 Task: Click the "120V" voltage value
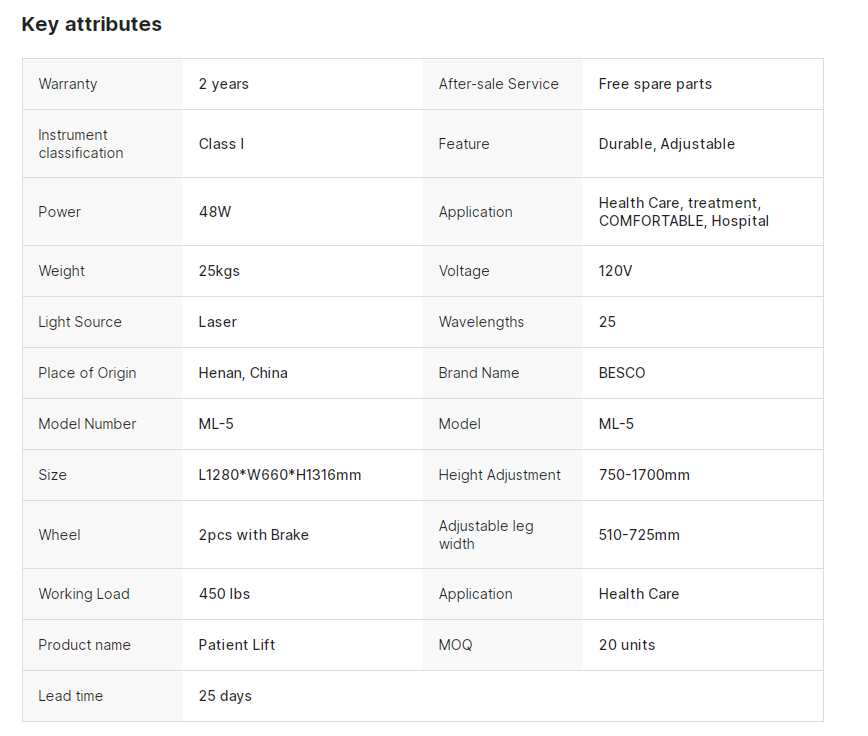tap(615, 271)
